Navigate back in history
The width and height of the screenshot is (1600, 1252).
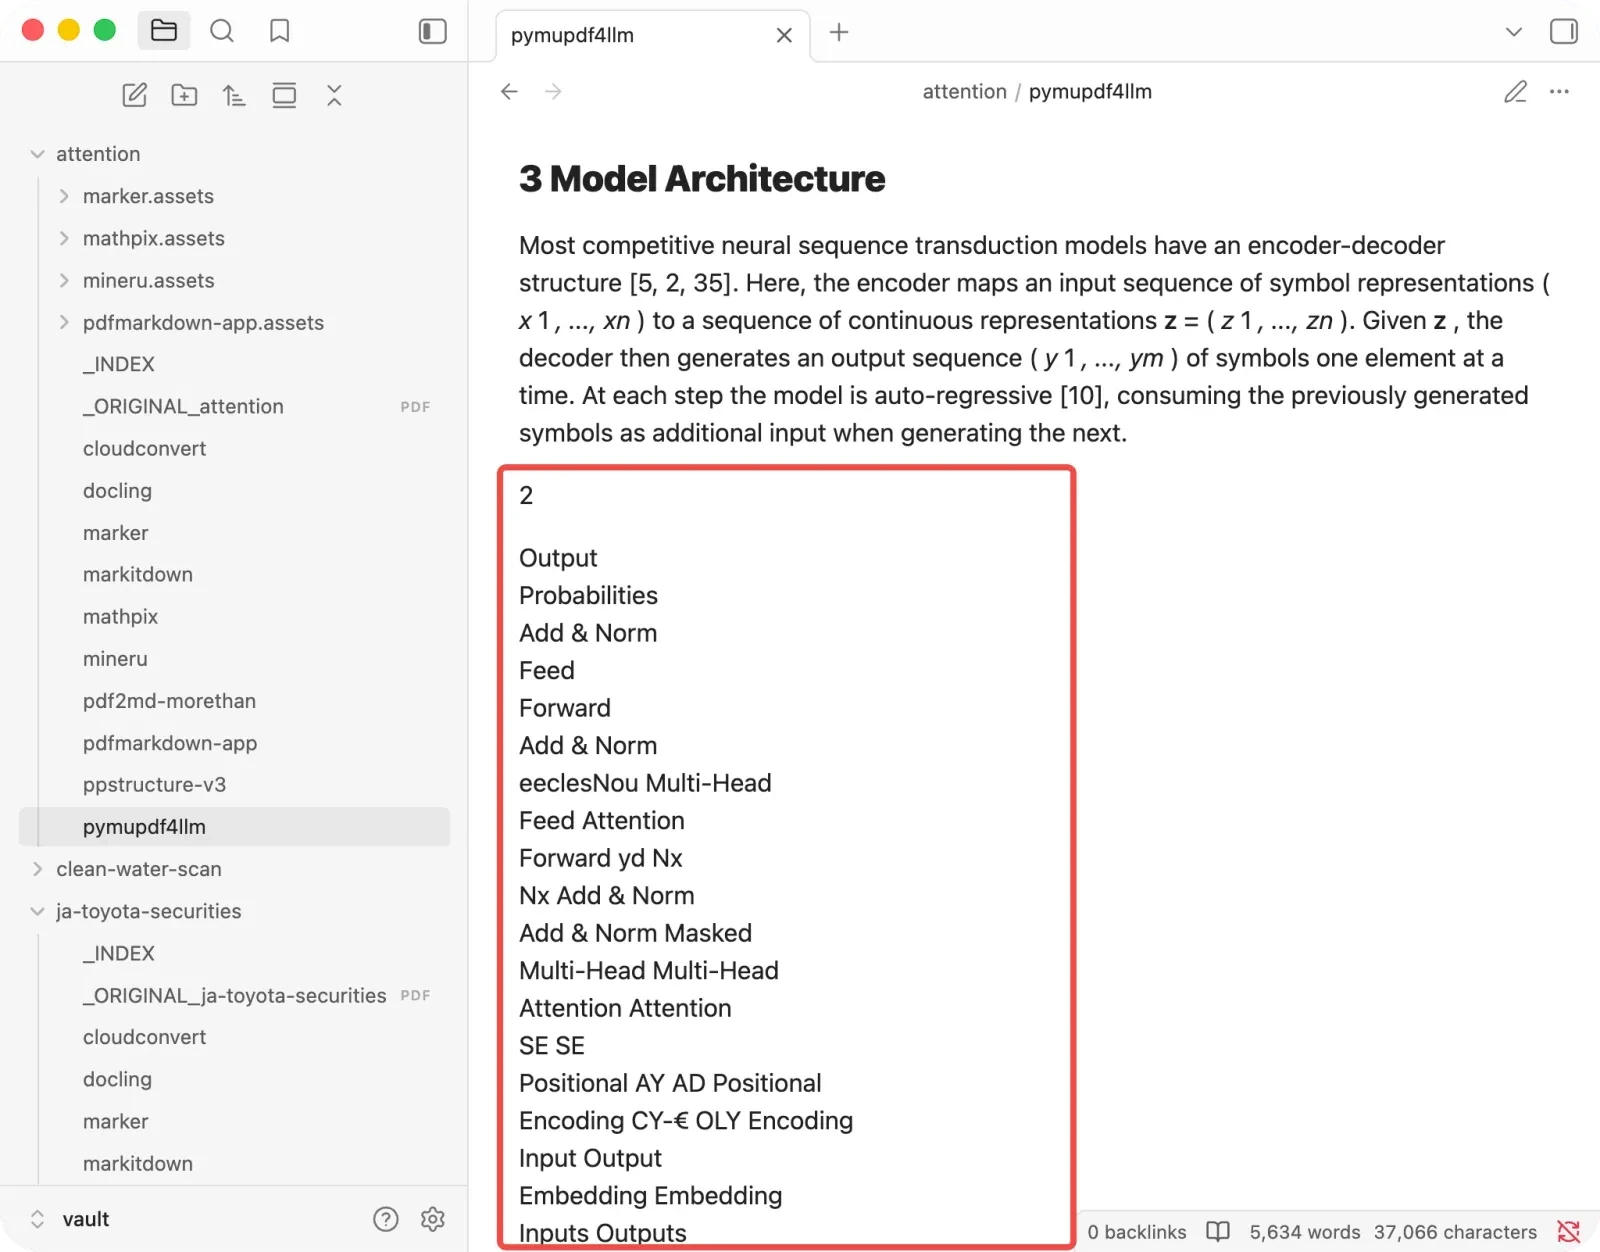[x=509, y=91]
